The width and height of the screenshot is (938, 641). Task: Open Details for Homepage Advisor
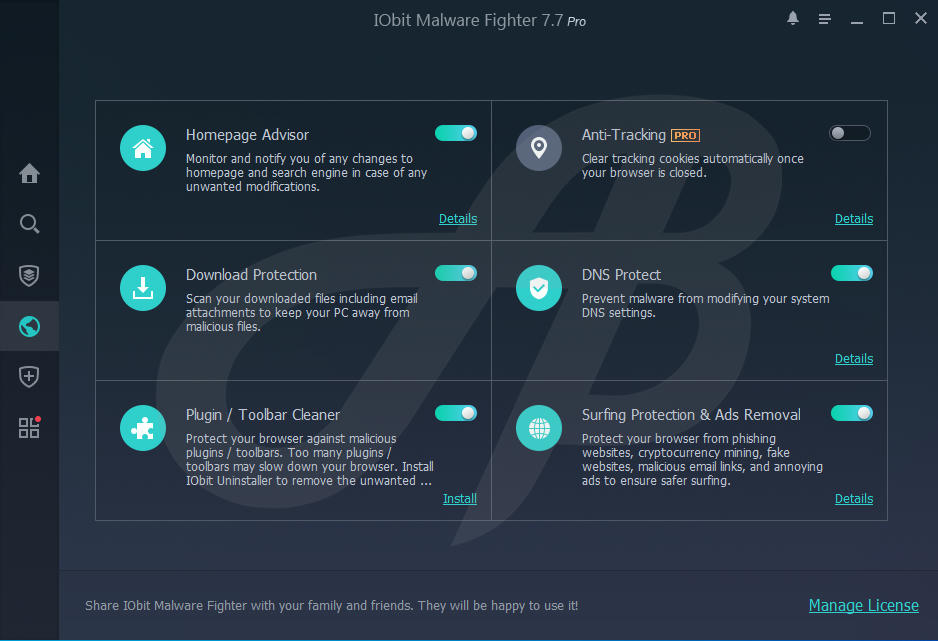[x=458, y=219]
